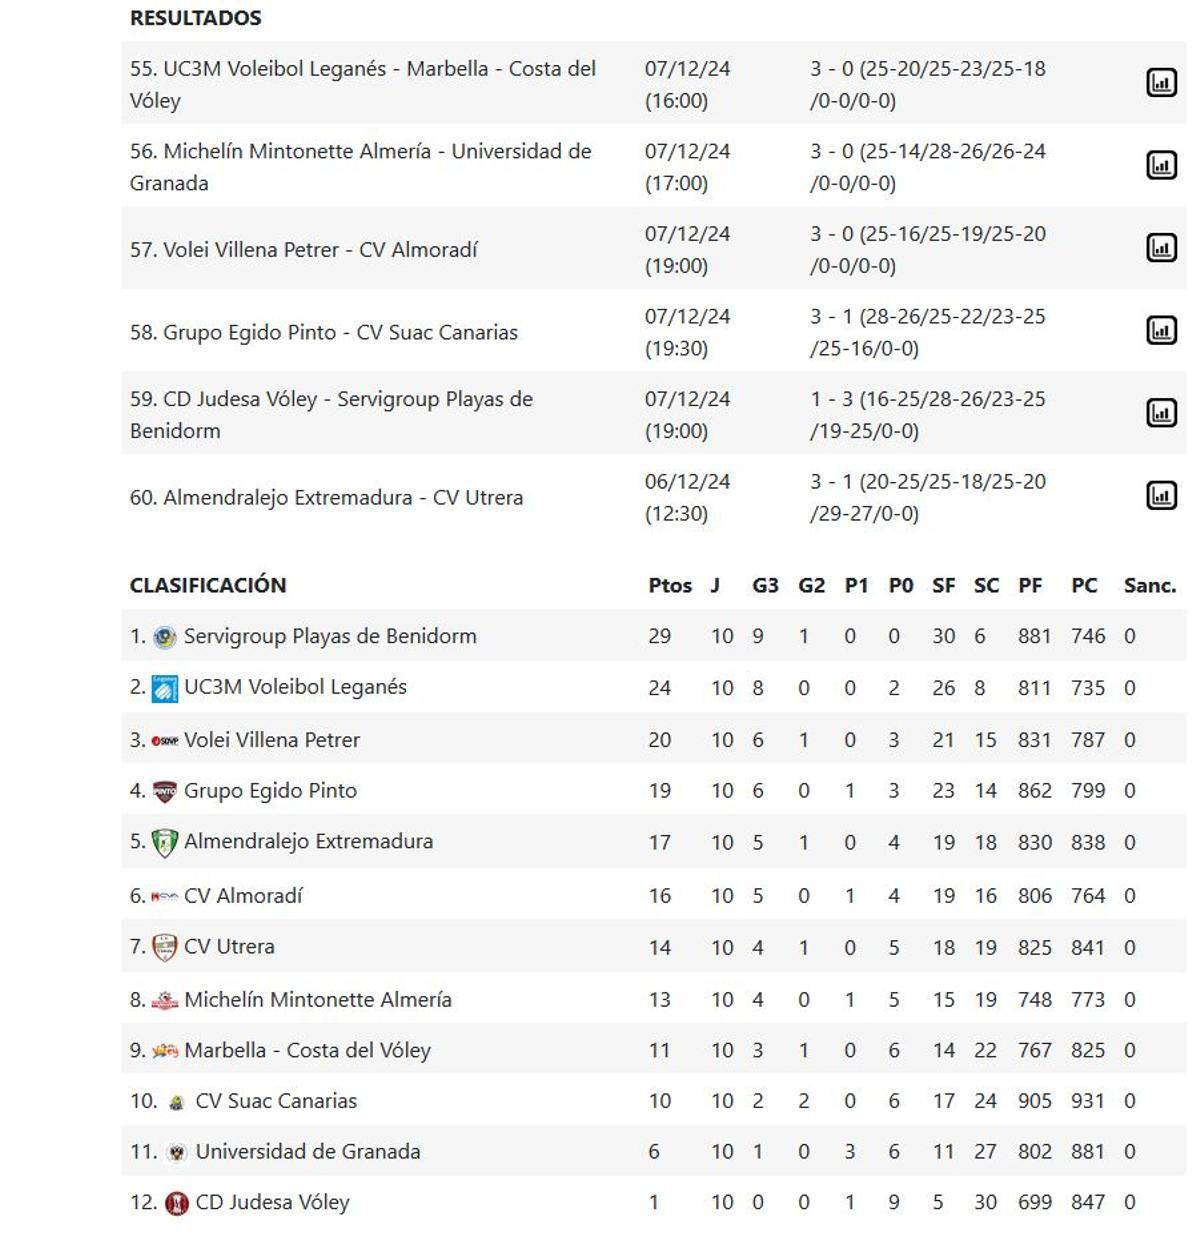Select the CD Judesa Vóley club logo
Viewport: 1200px width, 1240px height.
click(176, 1203)
